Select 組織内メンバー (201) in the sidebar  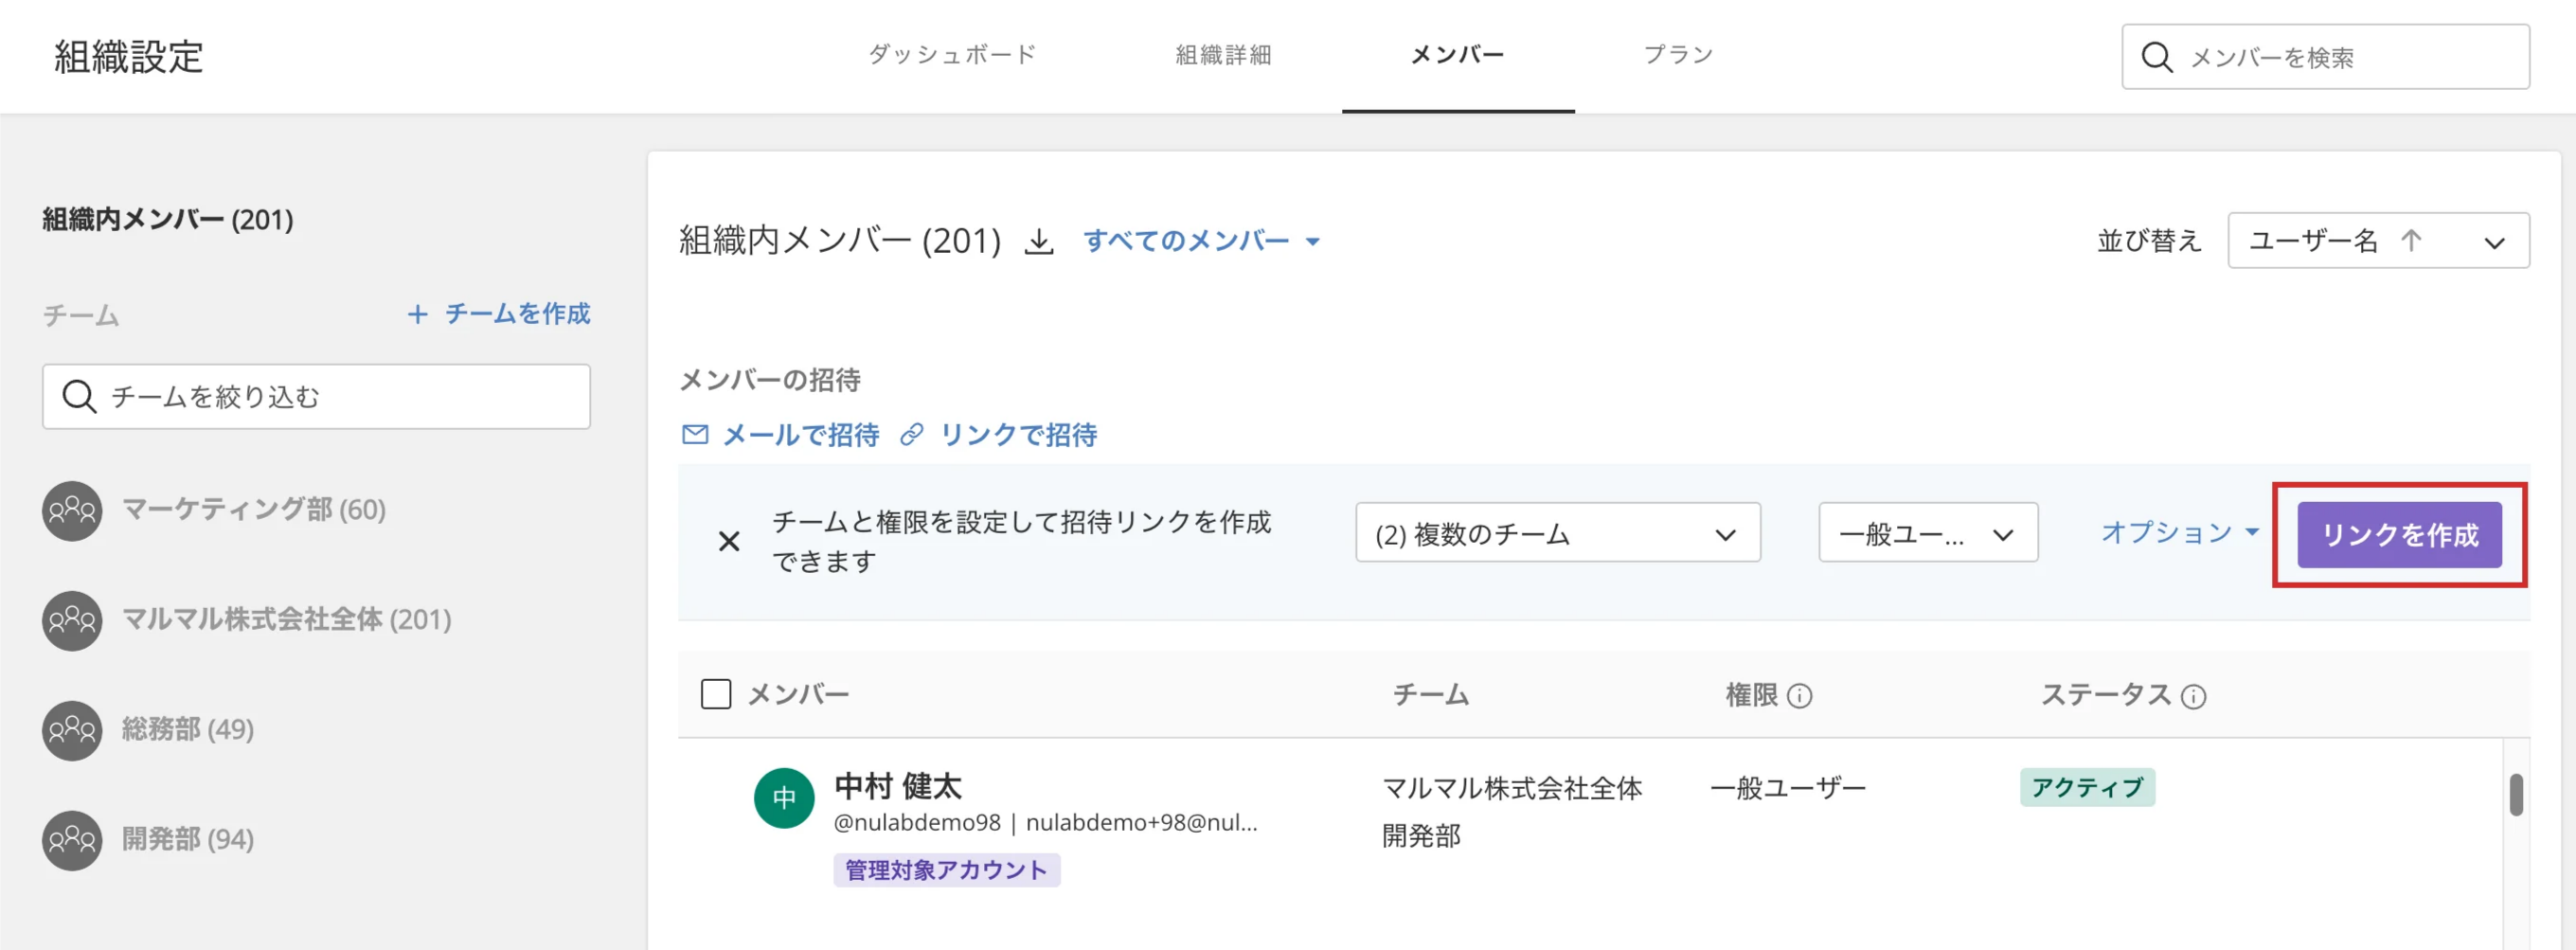click(x=168, y=219)
